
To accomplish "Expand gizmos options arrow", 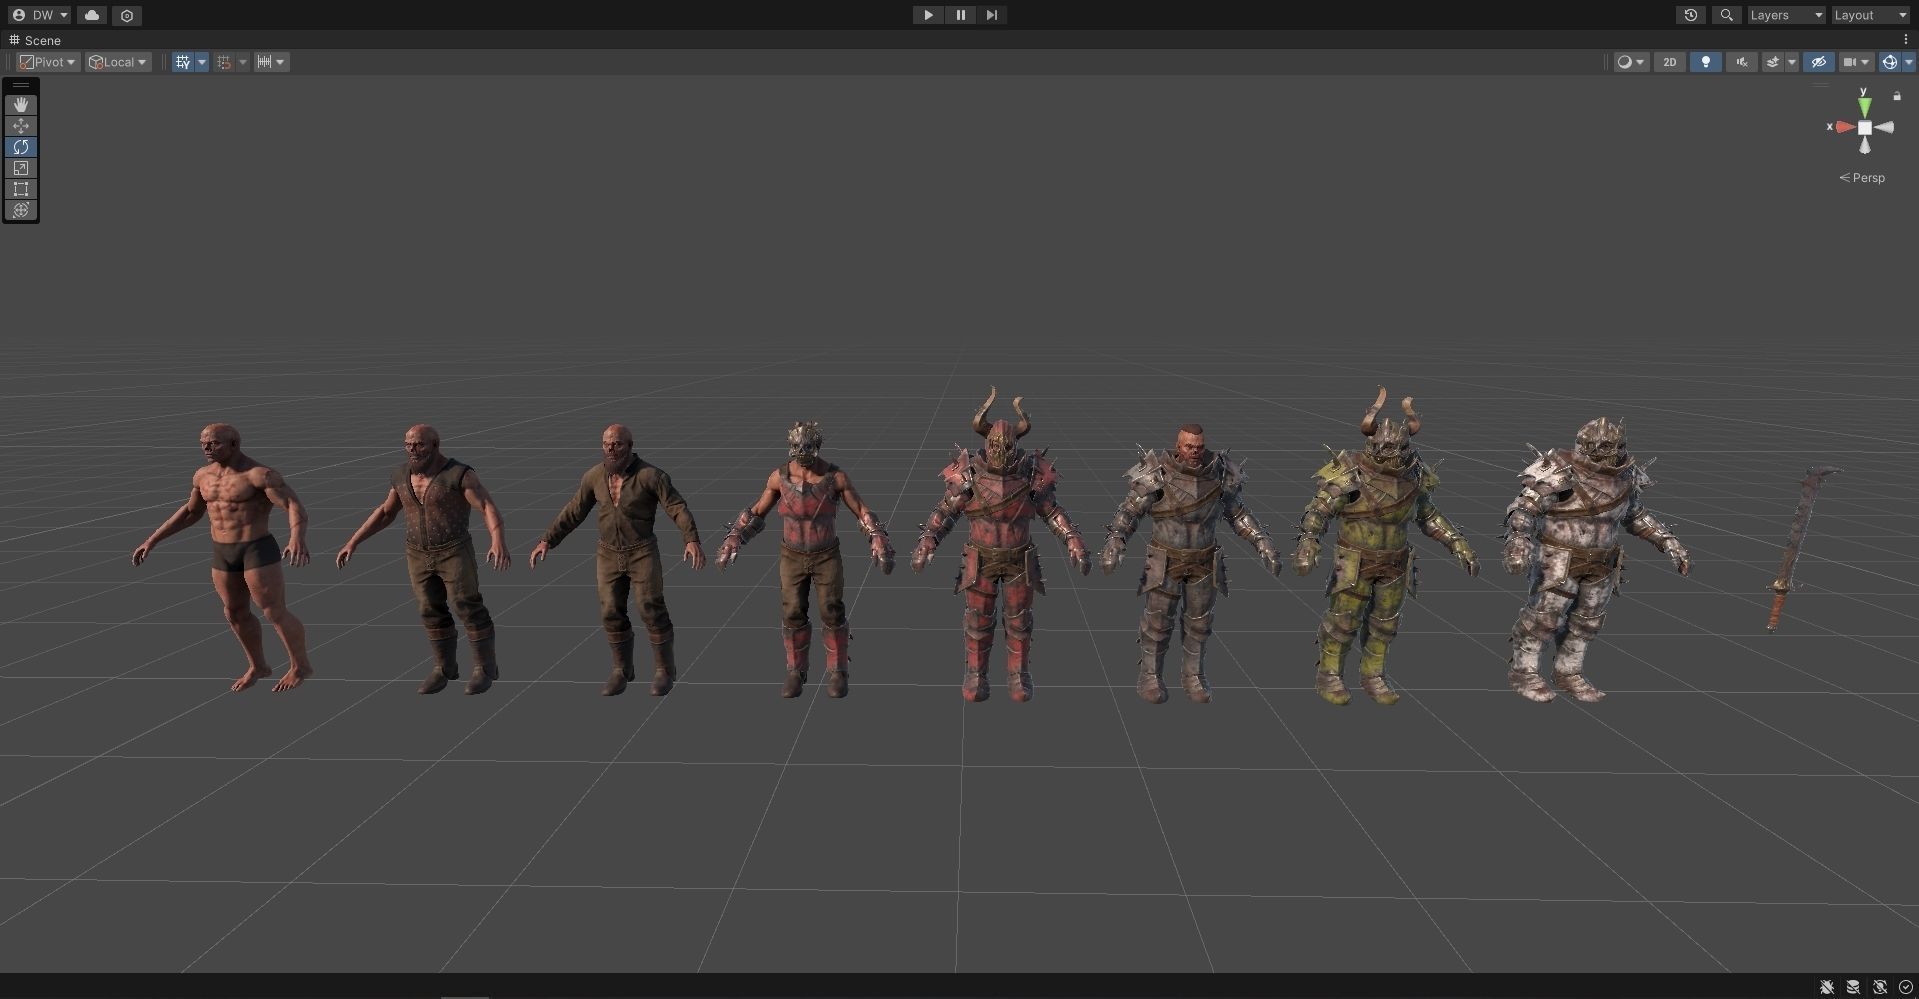I will [1908, 62].
